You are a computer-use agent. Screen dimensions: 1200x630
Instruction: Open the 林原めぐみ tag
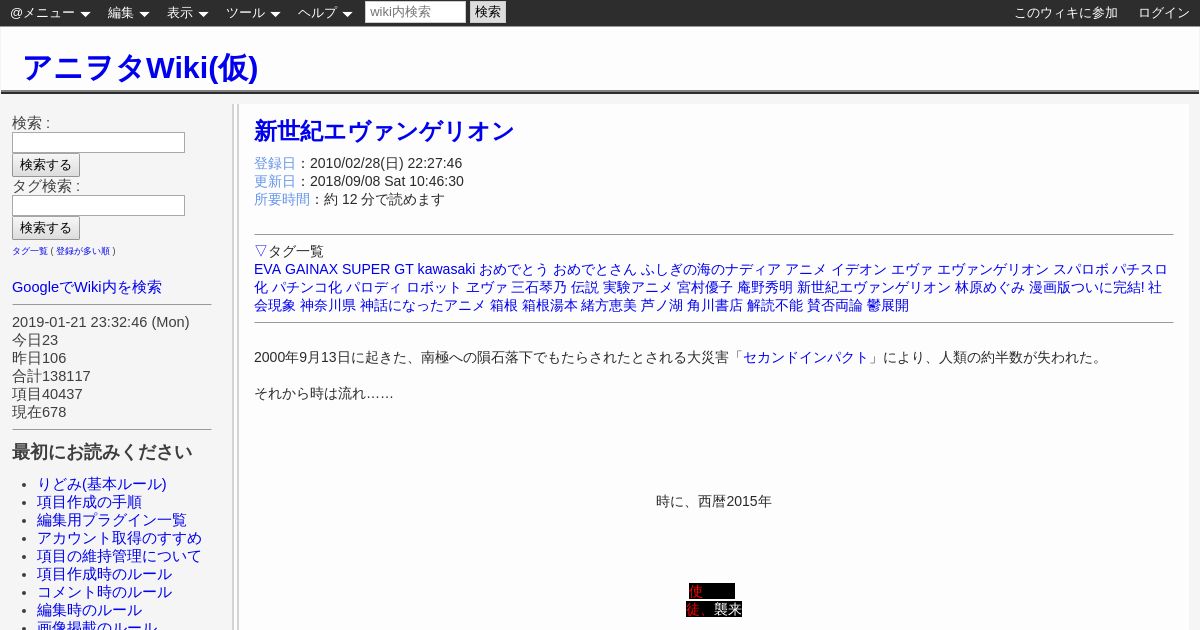[990, 288]
